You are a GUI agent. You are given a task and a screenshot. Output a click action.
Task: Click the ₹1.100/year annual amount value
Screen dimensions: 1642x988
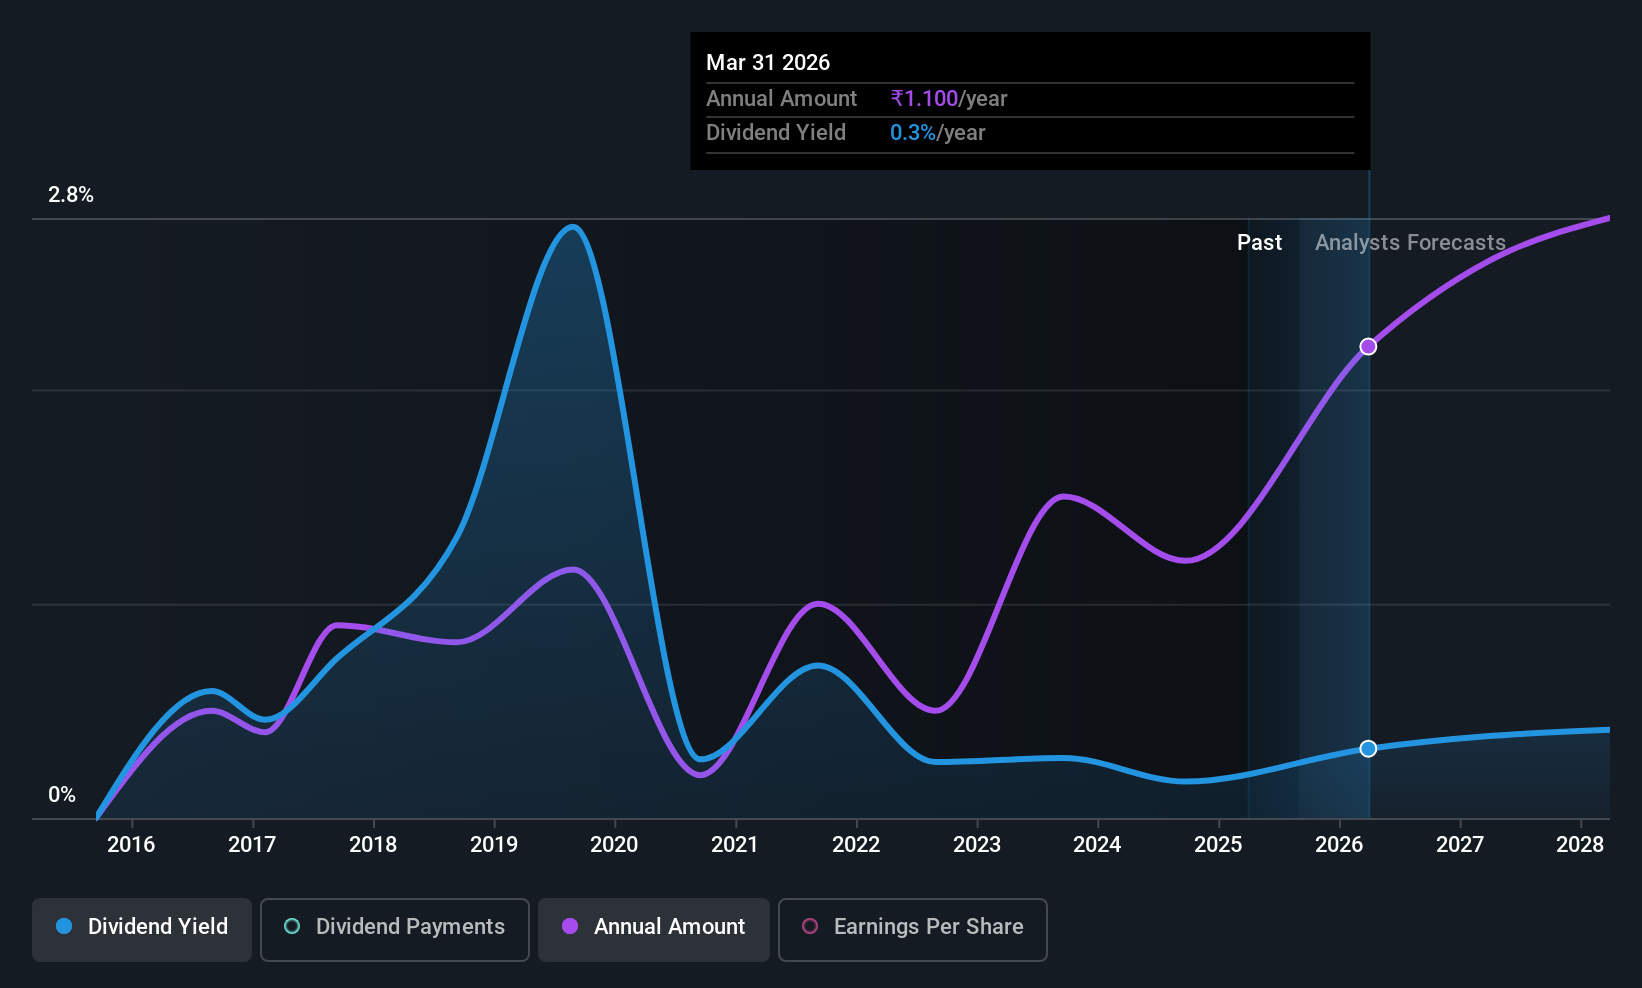949,99
